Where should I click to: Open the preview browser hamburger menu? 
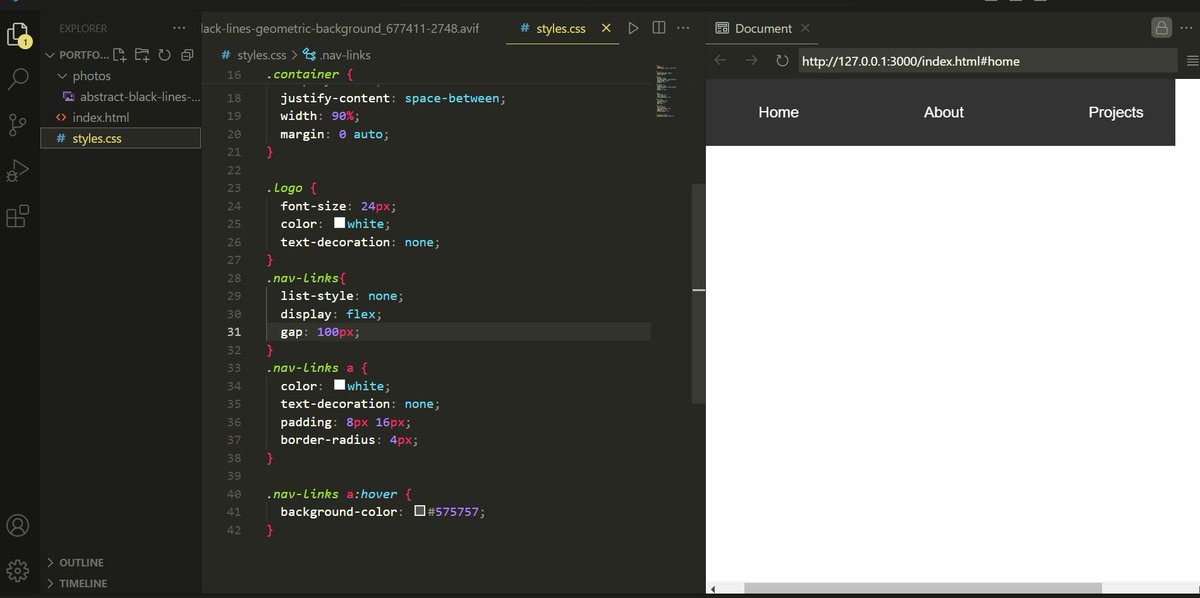(1192, 61)
